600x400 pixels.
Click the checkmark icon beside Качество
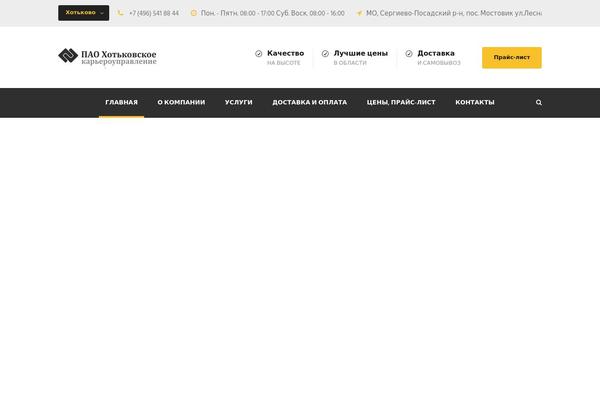coord(259,54)
